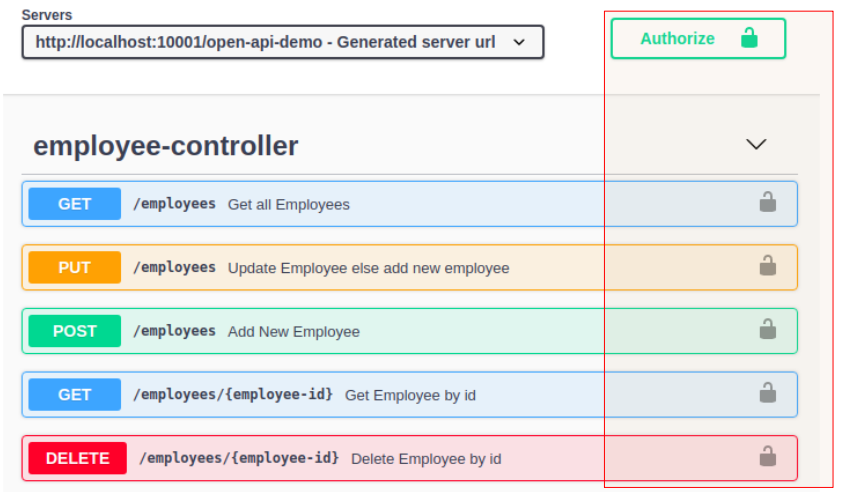843x492 pixels.
Task: Click the green unlocked padlock inside Authorize
Action: click(x=748, y=38)
